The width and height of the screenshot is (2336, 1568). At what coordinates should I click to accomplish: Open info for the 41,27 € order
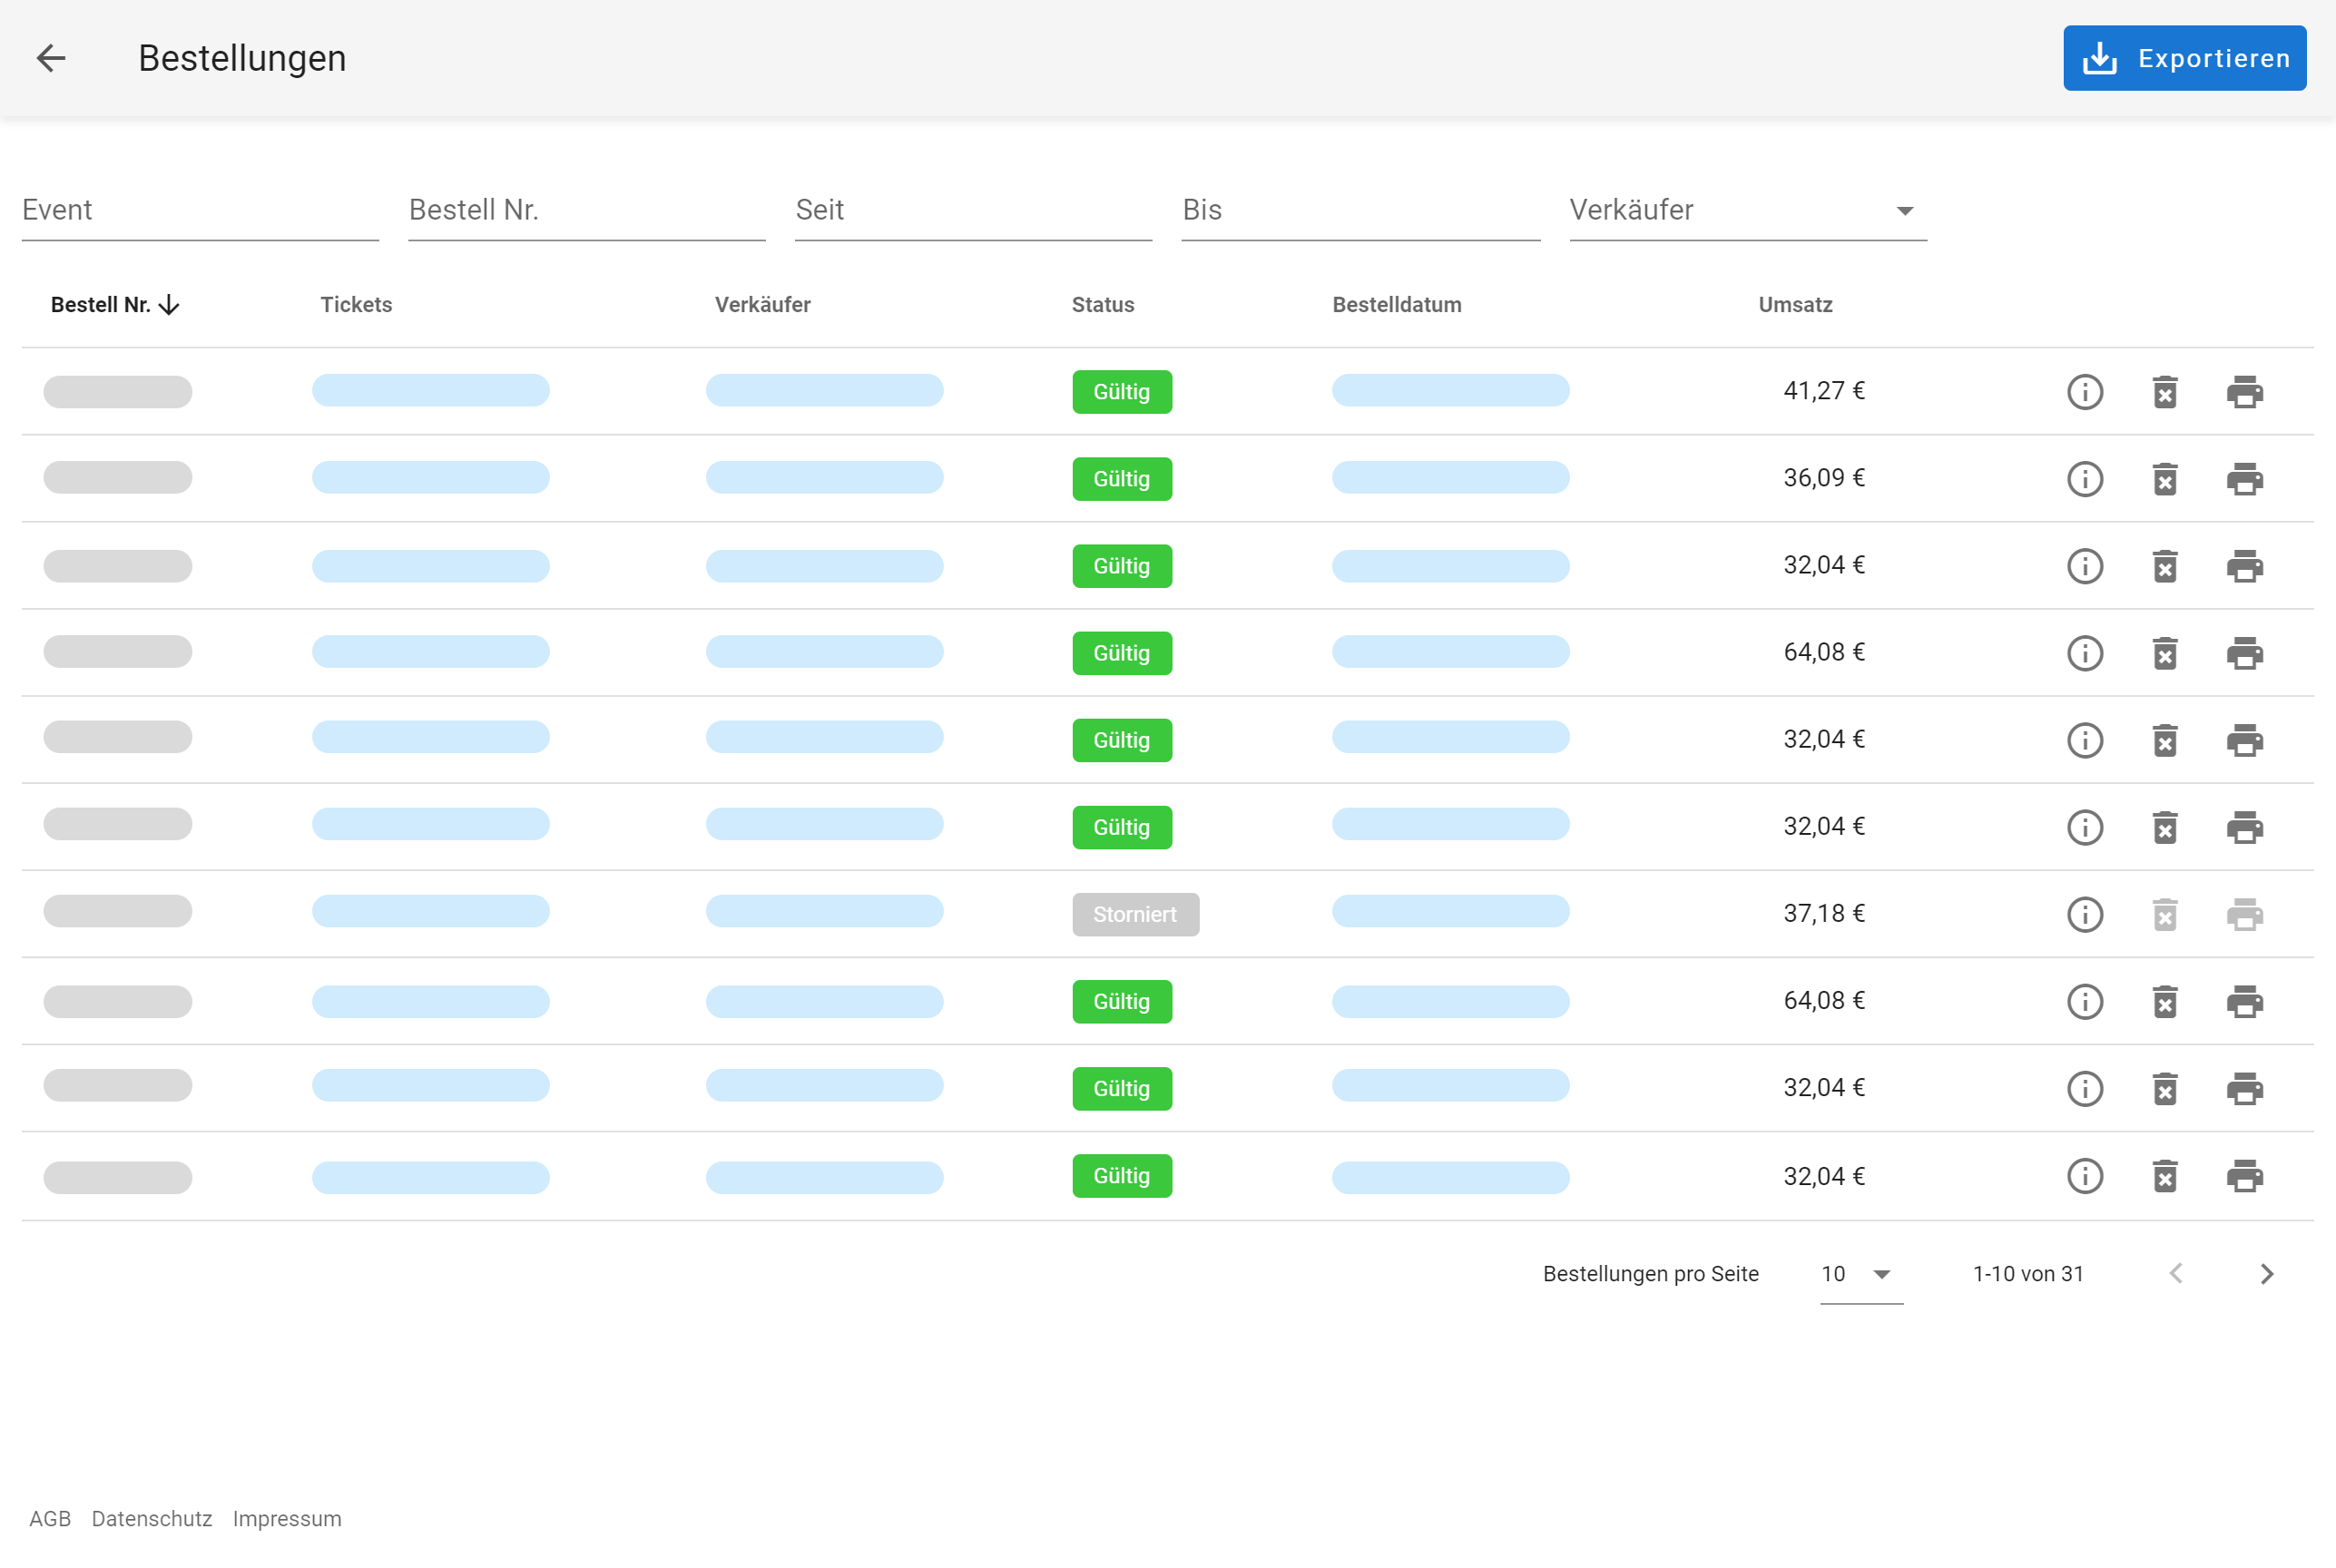tap(2084, 392)
